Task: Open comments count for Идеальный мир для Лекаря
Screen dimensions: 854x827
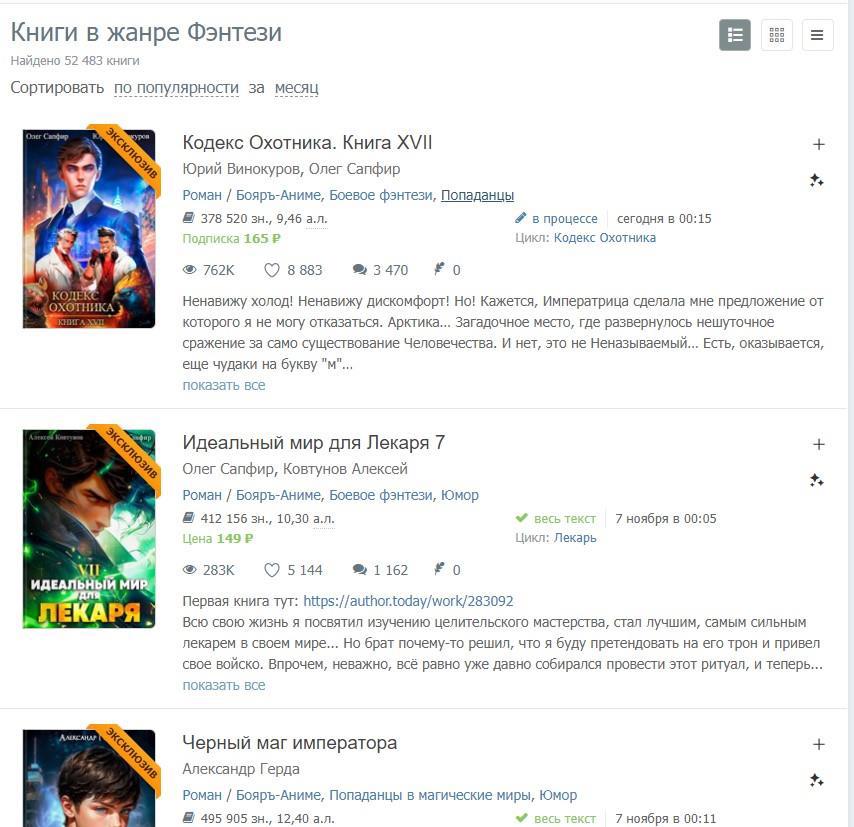Action: click(380, 570)
